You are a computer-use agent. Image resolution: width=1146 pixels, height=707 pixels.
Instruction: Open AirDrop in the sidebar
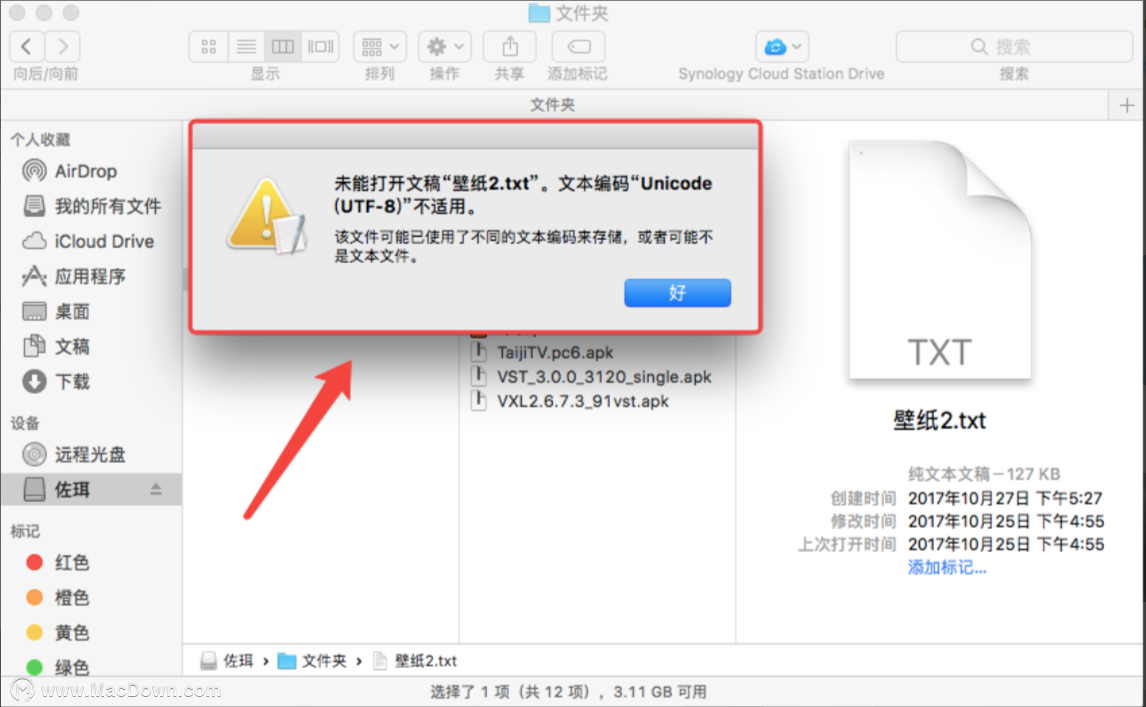(x=86, y=171)
